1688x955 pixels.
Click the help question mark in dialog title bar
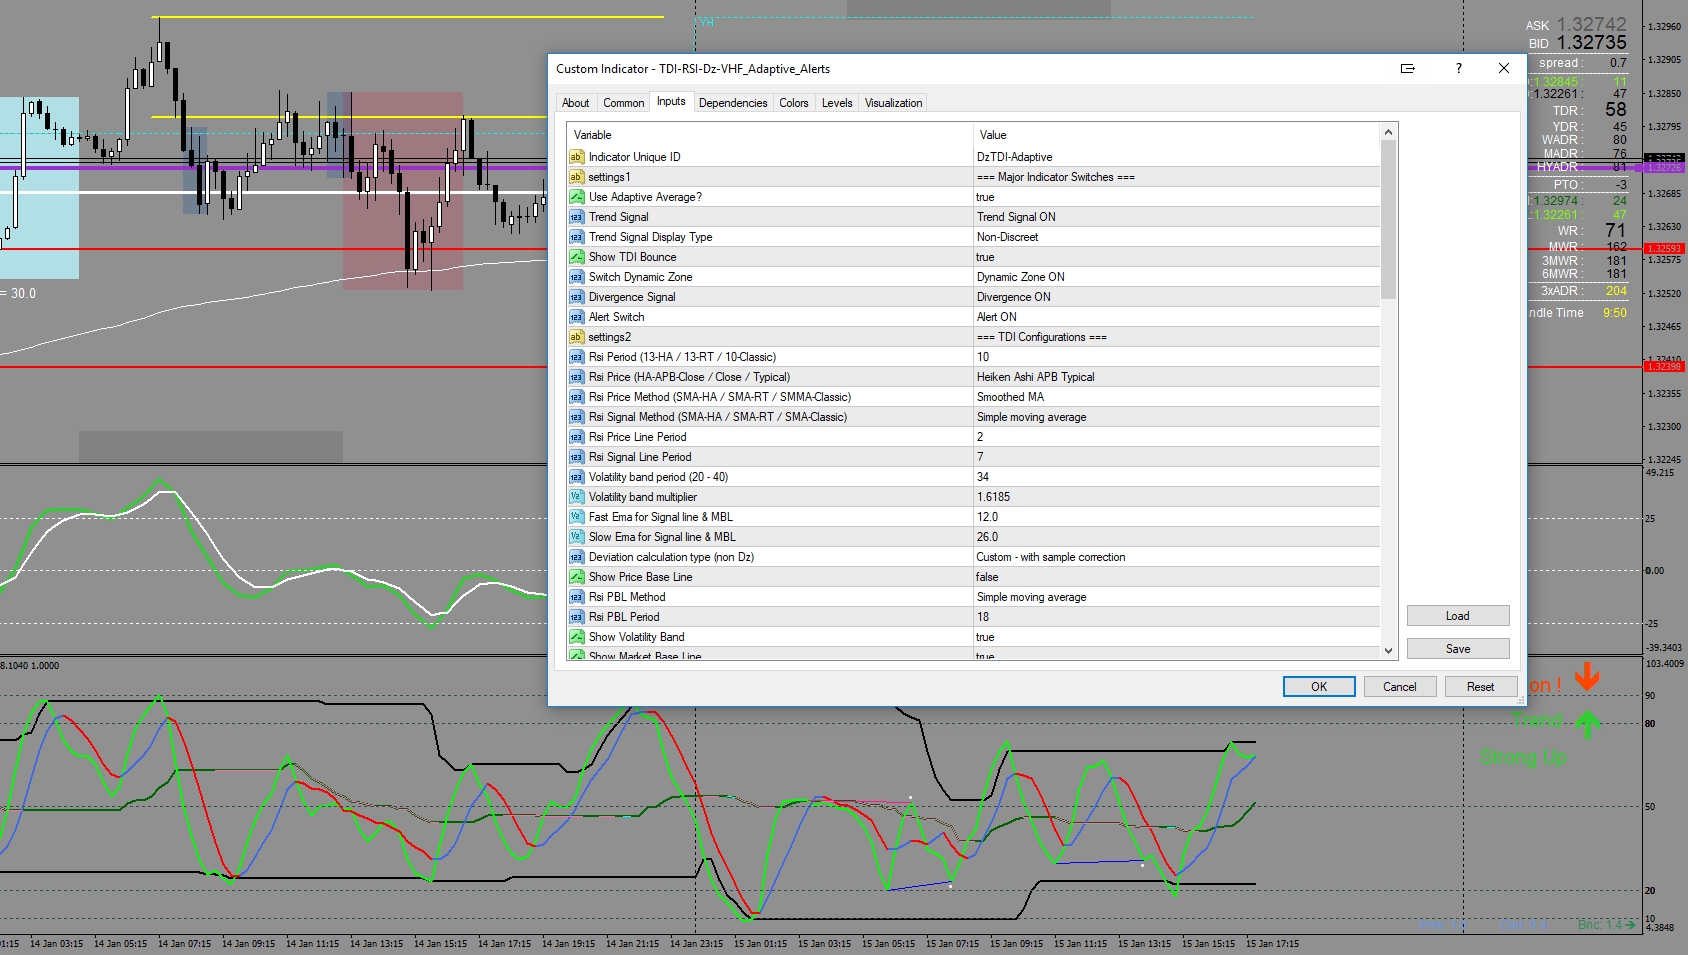pyautogui.click(x=1458, y=69)
